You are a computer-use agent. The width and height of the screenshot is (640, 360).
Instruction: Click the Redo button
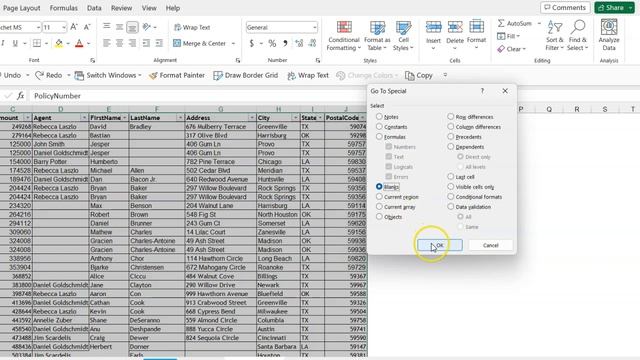coord(49,75)
